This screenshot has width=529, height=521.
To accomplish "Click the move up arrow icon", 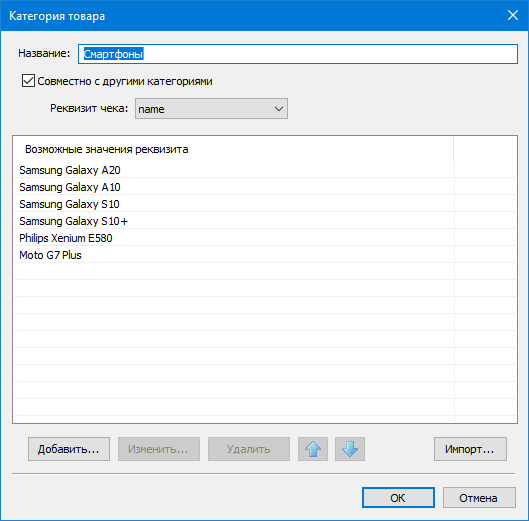I will click(x=313, y=449).
